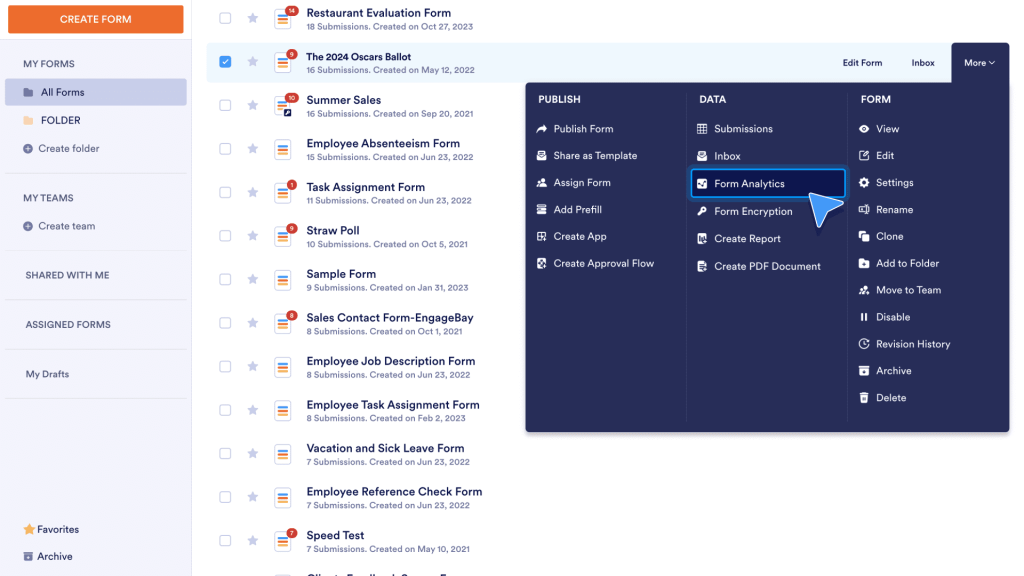Viewport: 1024px width, 576px height.
Task: Select Create PDF Document menu entry
Action: (x=767, y=267)
